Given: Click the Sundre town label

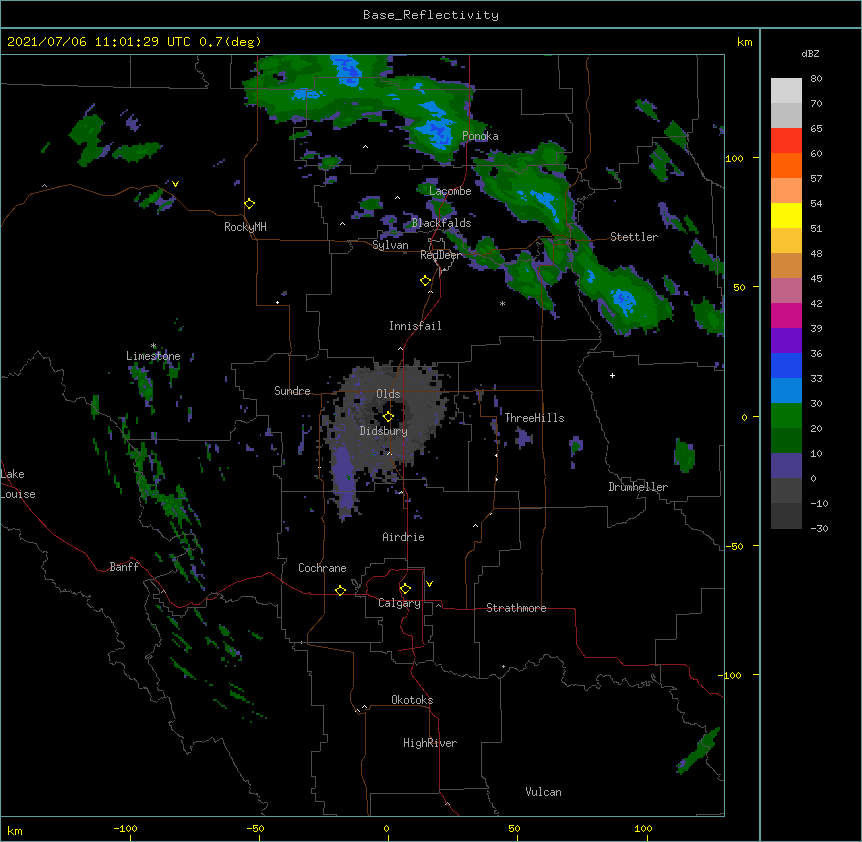Looking at the screenshot, I should click(292, 391).
